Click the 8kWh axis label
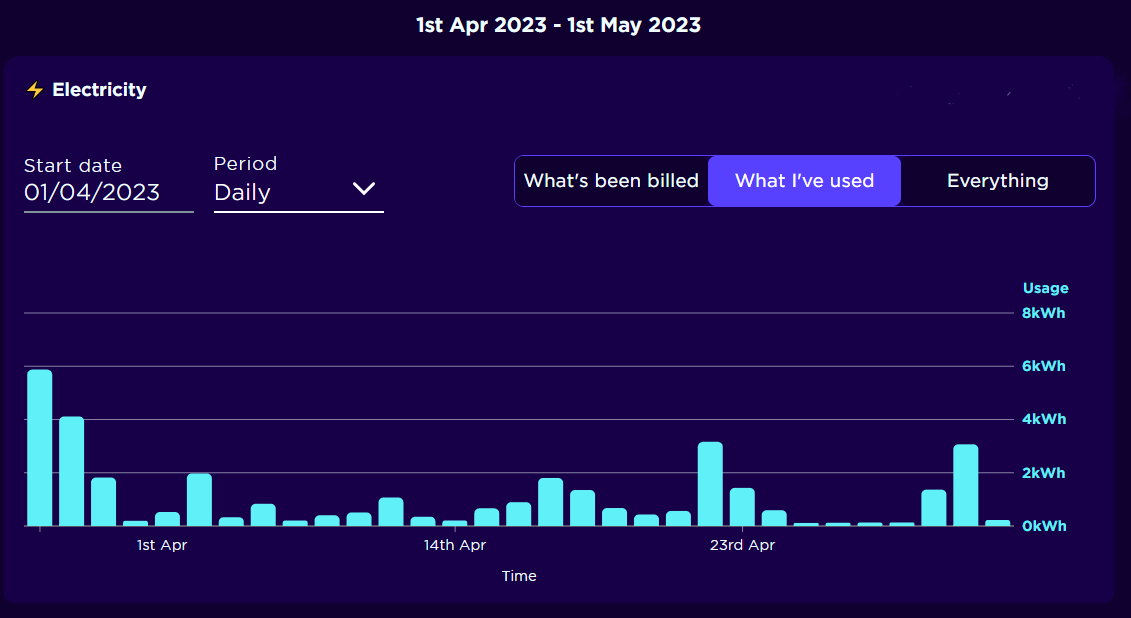Viewport: 1131px width, 618px height. coord(1043,313)
